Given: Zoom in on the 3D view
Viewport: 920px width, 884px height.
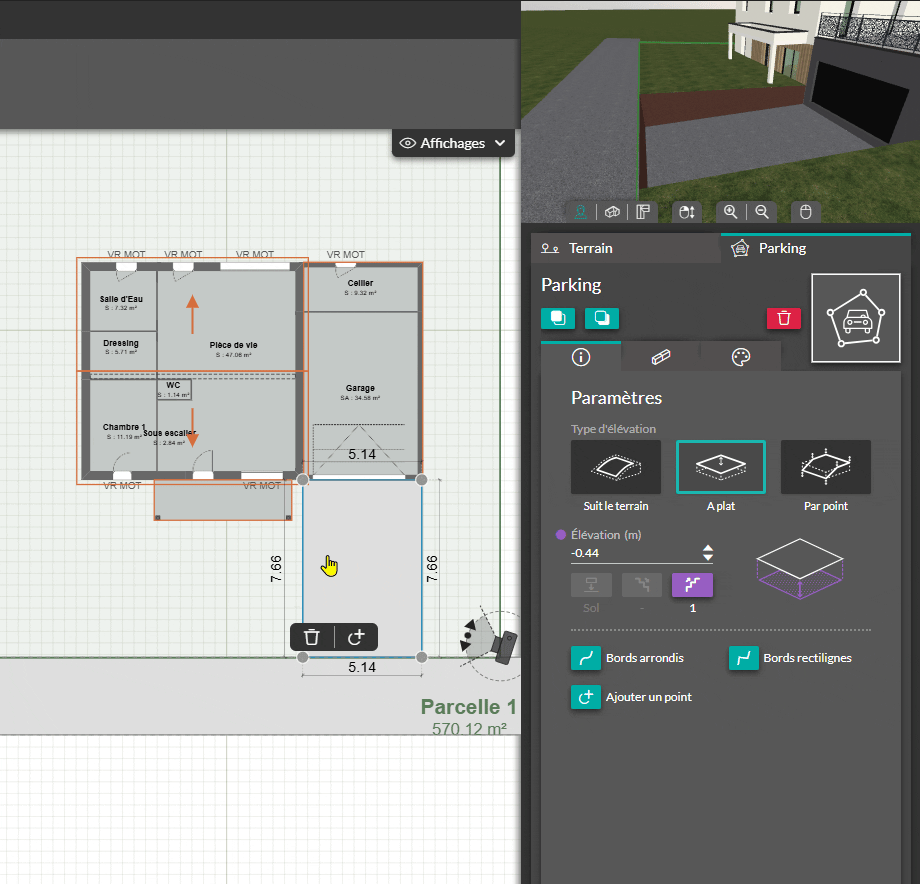Looking at the screenshot, I should pos(730,212).
